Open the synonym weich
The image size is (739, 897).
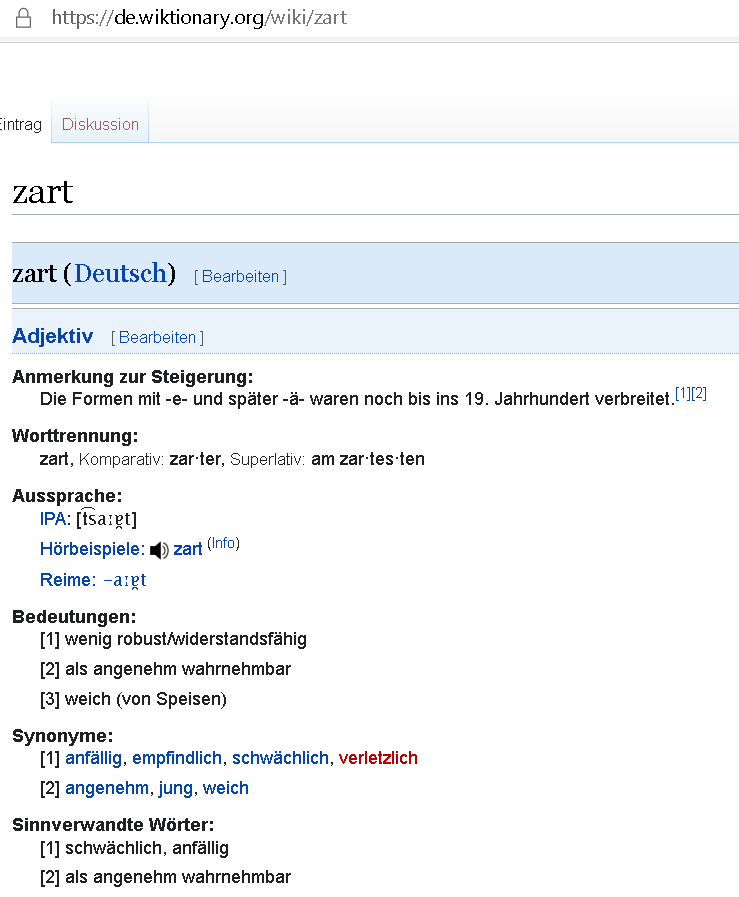[225, 788]
